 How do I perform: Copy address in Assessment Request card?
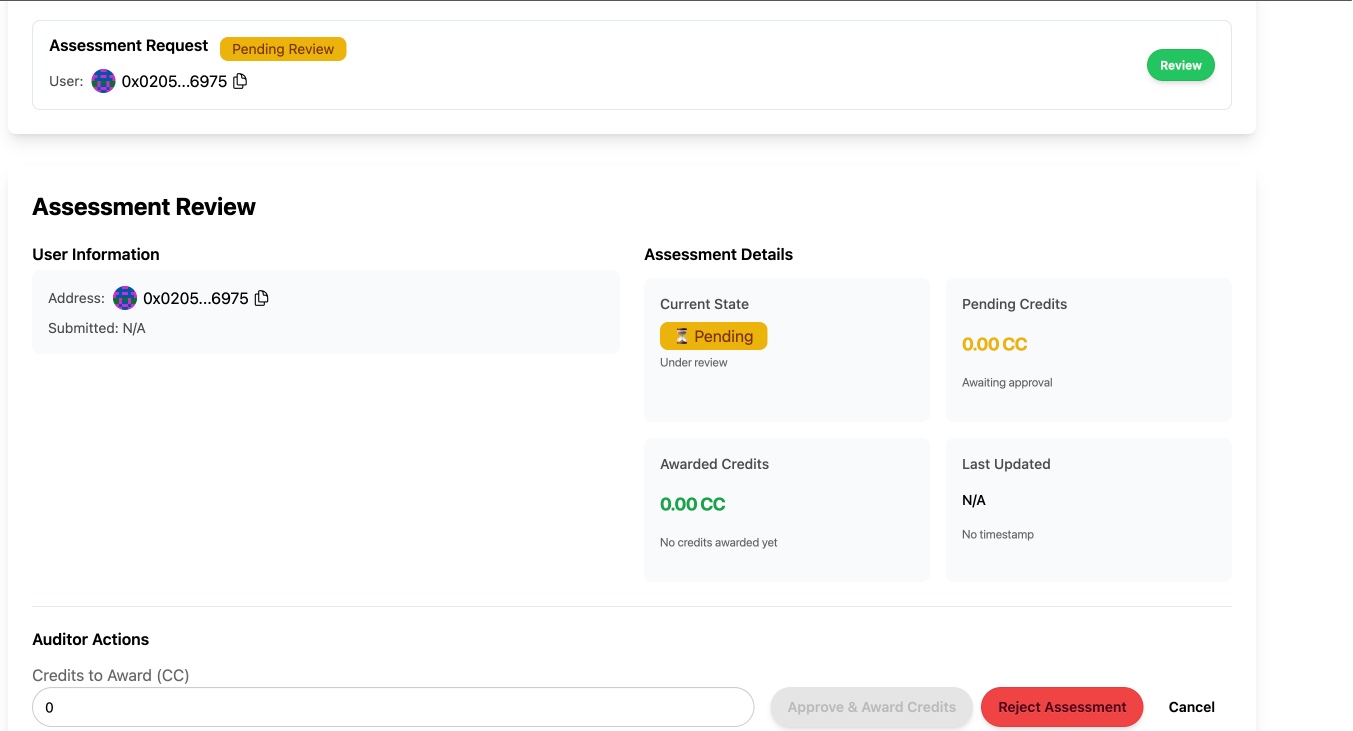(240, 81)
